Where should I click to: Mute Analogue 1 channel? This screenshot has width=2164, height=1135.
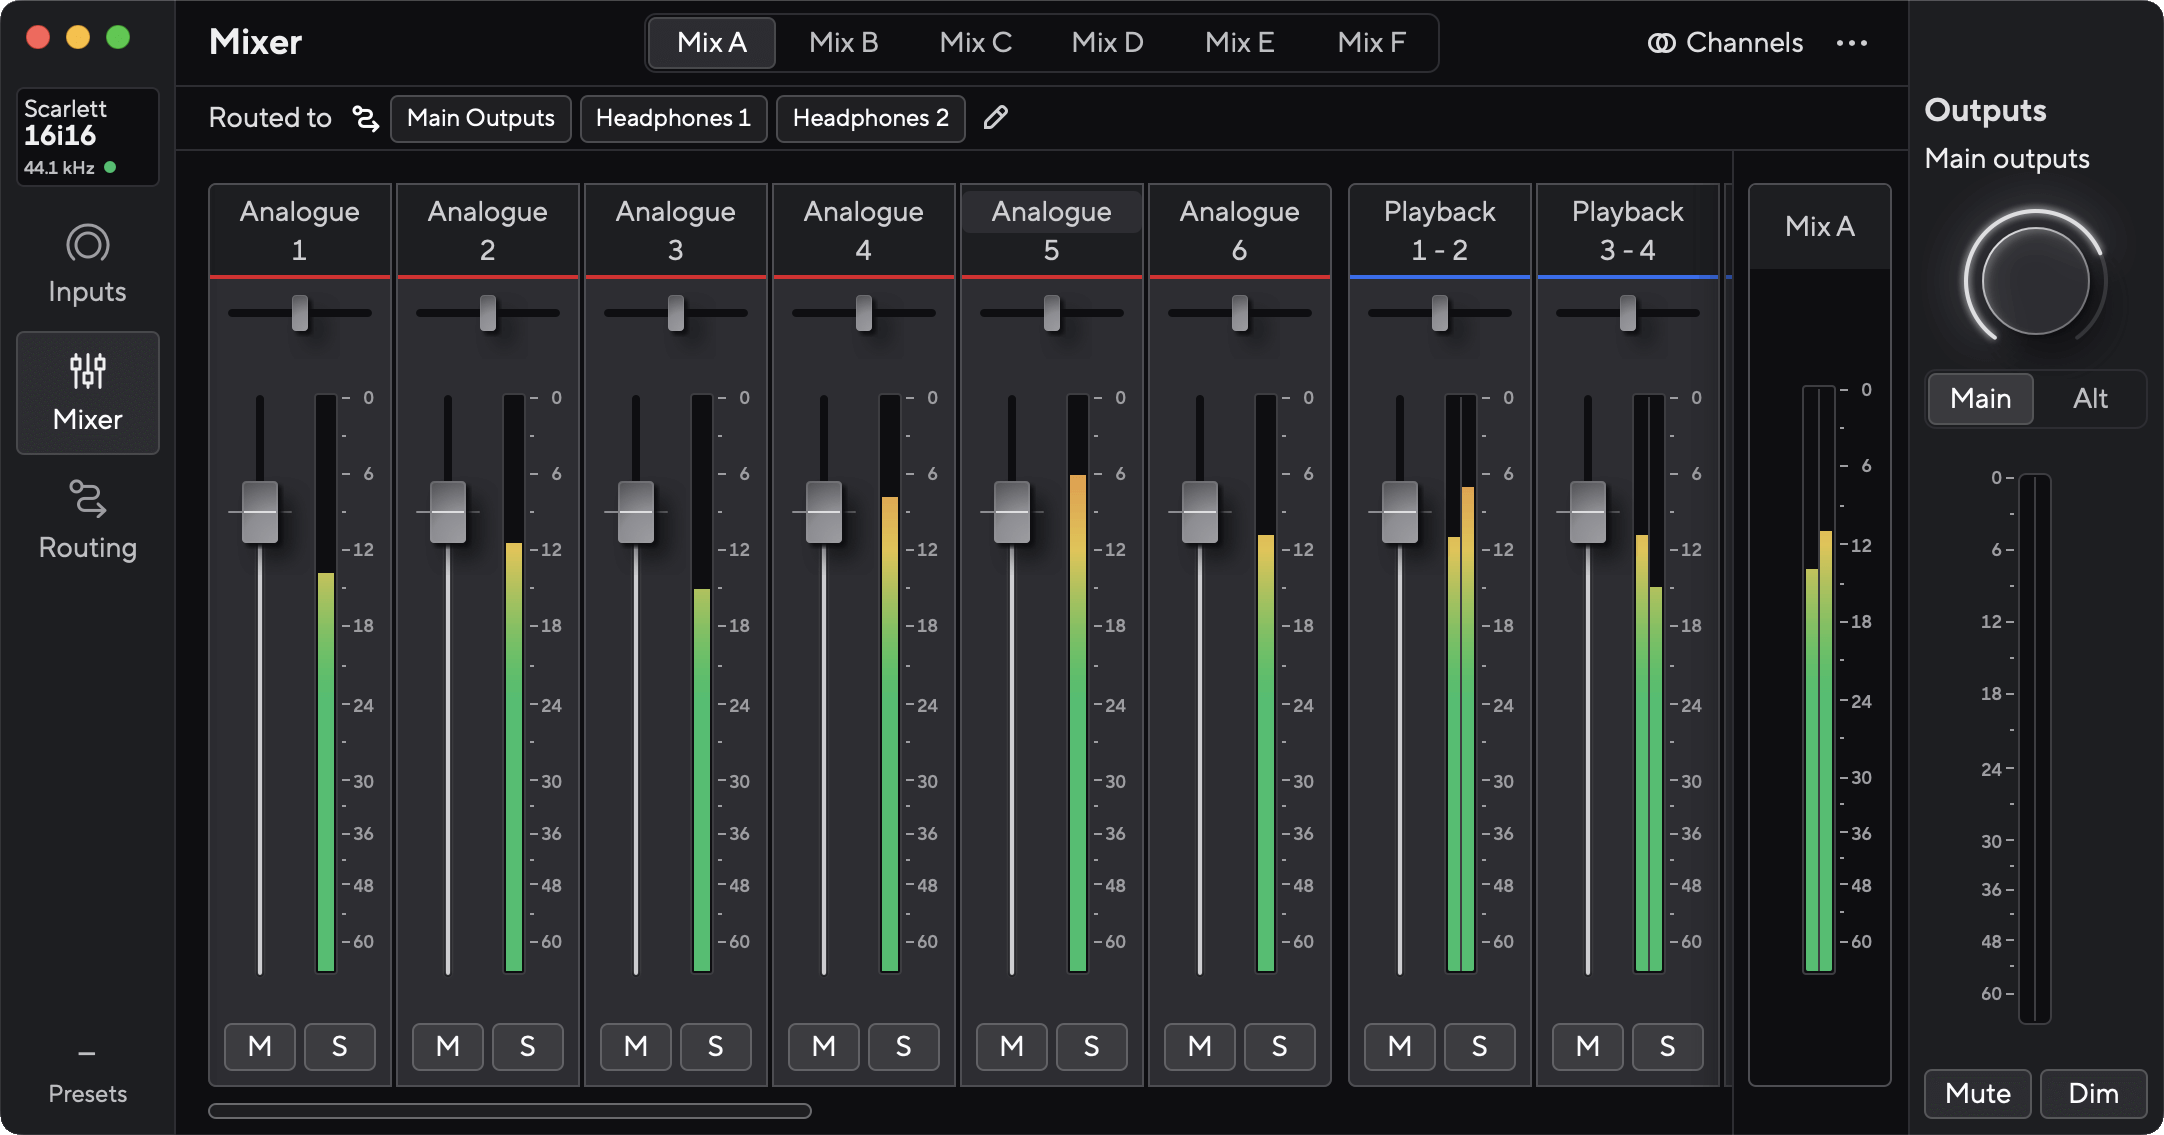tap(260, 1047)
